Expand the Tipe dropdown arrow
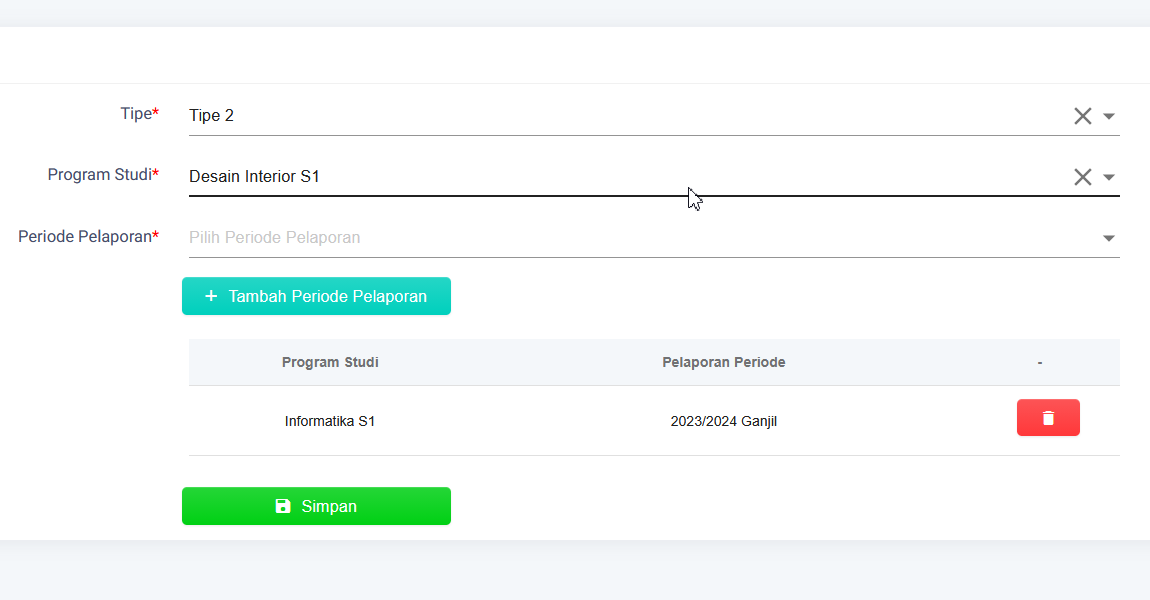This screenshot has width=1150, height=600. pos(1109,116)
